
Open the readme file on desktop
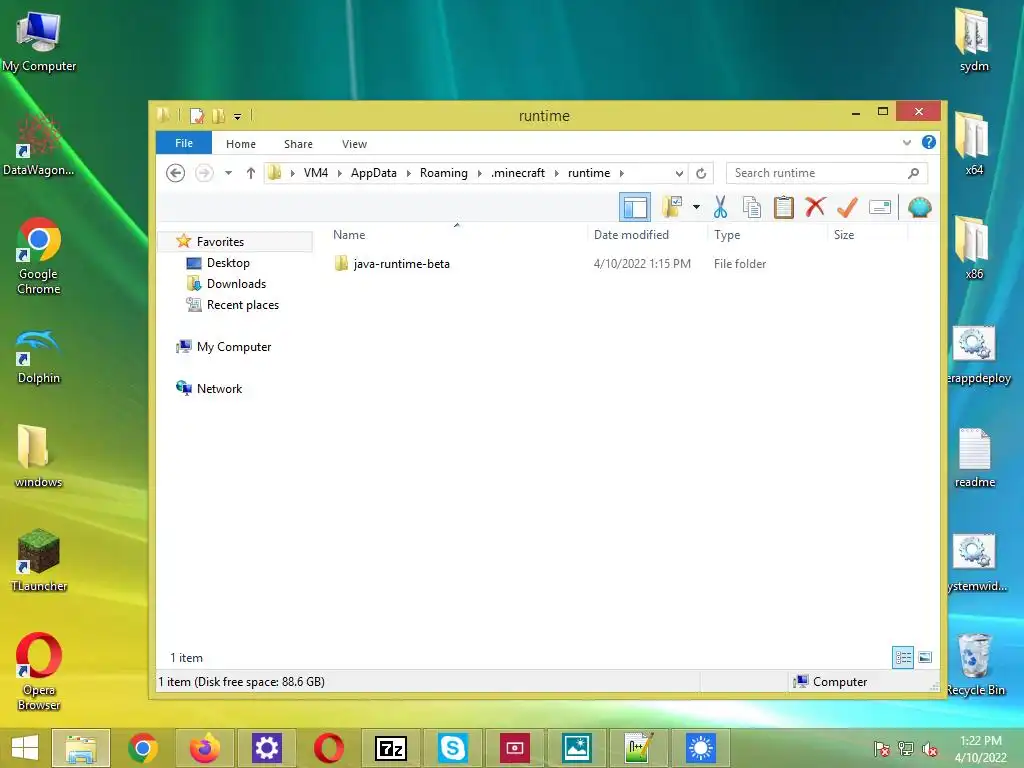(x=975, y=458)
